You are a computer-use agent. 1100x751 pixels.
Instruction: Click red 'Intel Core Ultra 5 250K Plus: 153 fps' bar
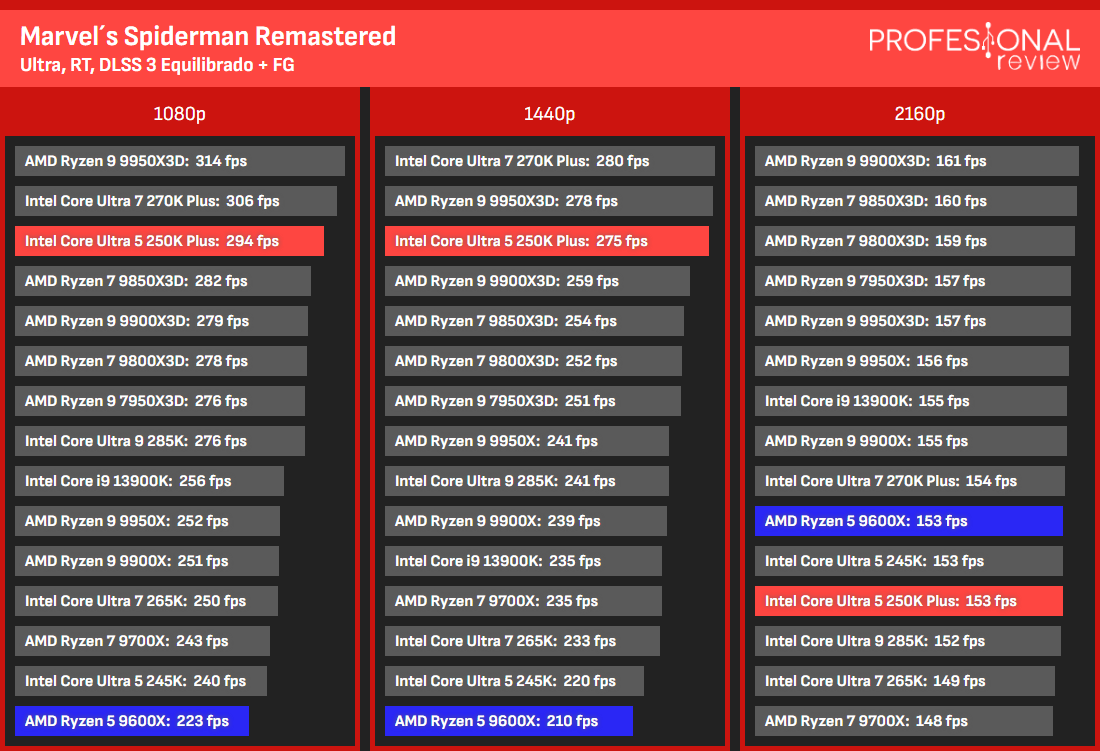909,601
